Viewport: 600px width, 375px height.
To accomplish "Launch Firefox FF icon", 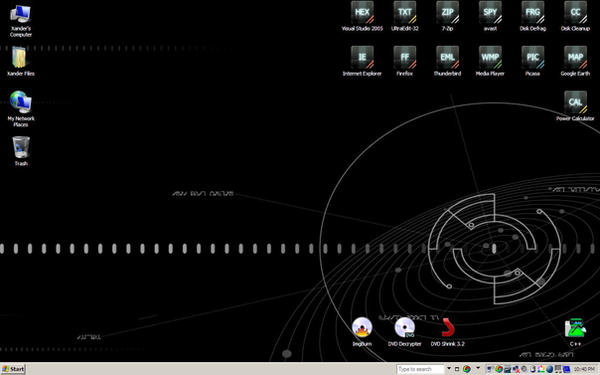I will [405, 61].
